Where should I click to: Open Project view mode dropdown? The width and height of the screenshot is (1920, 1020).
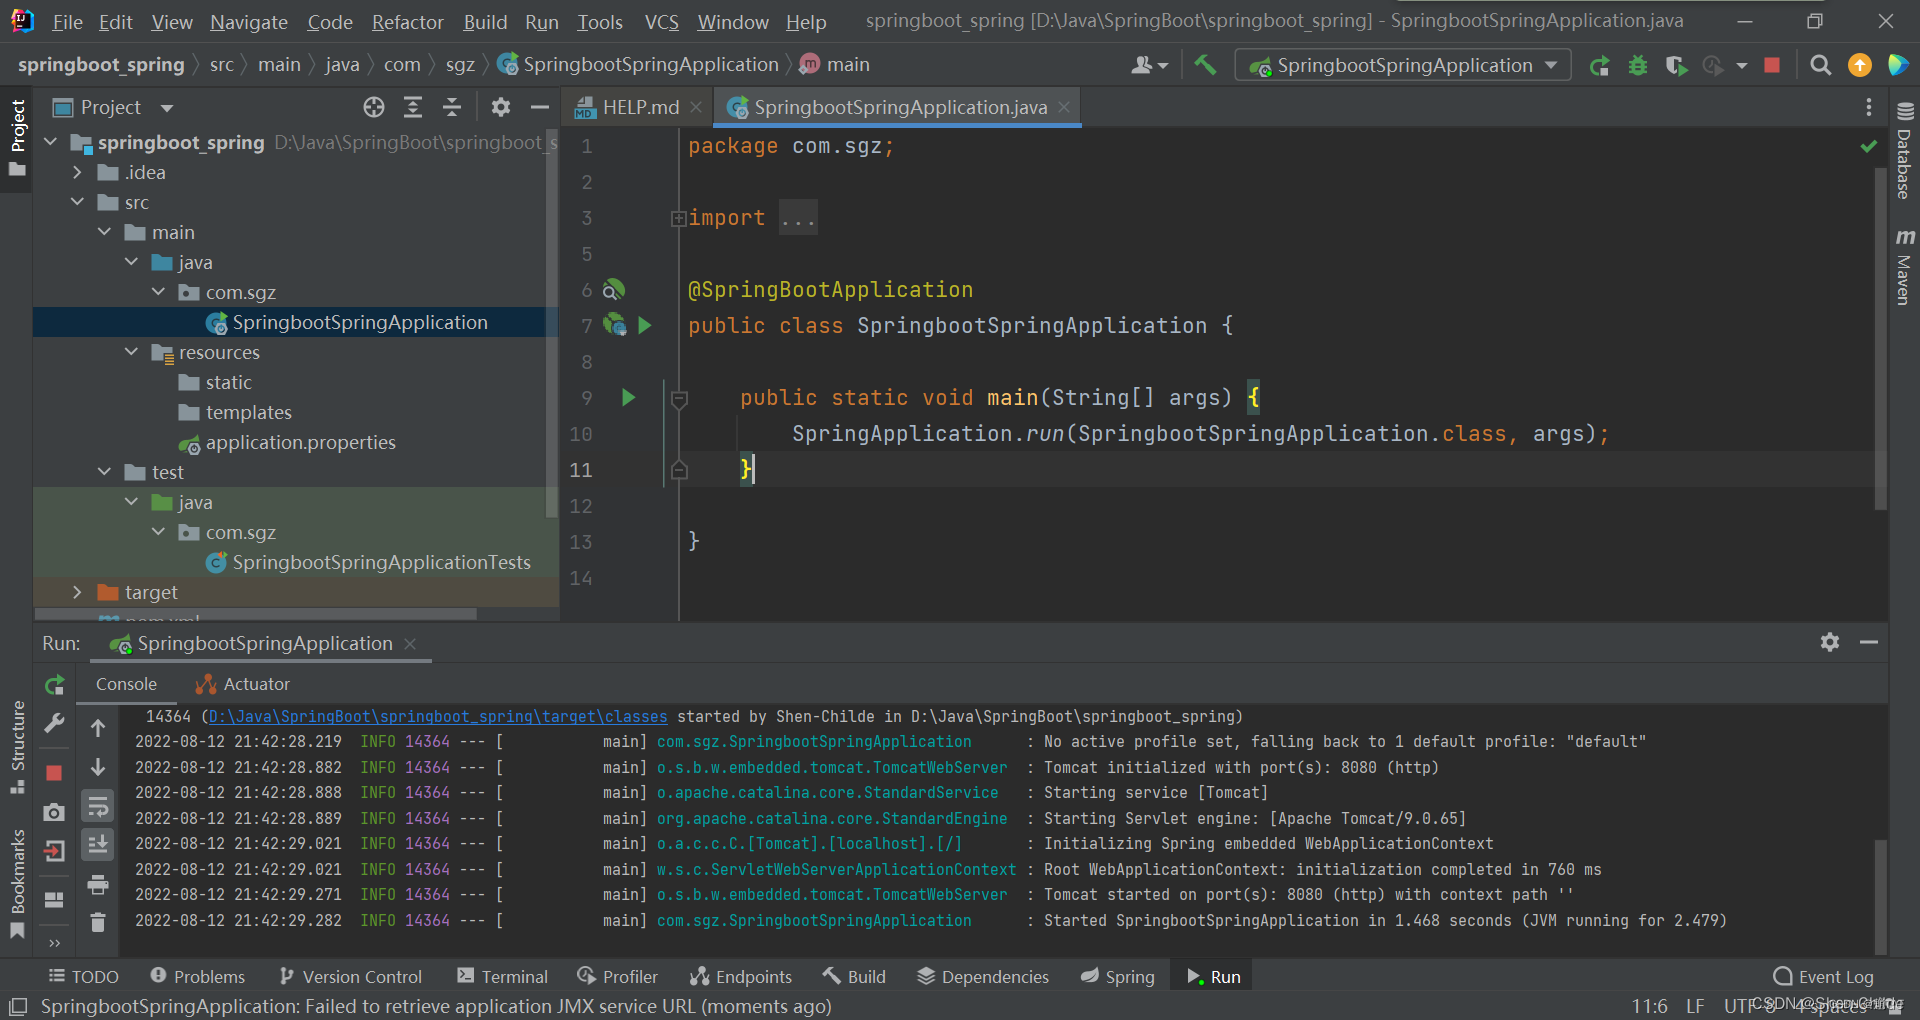pos(167,108)
